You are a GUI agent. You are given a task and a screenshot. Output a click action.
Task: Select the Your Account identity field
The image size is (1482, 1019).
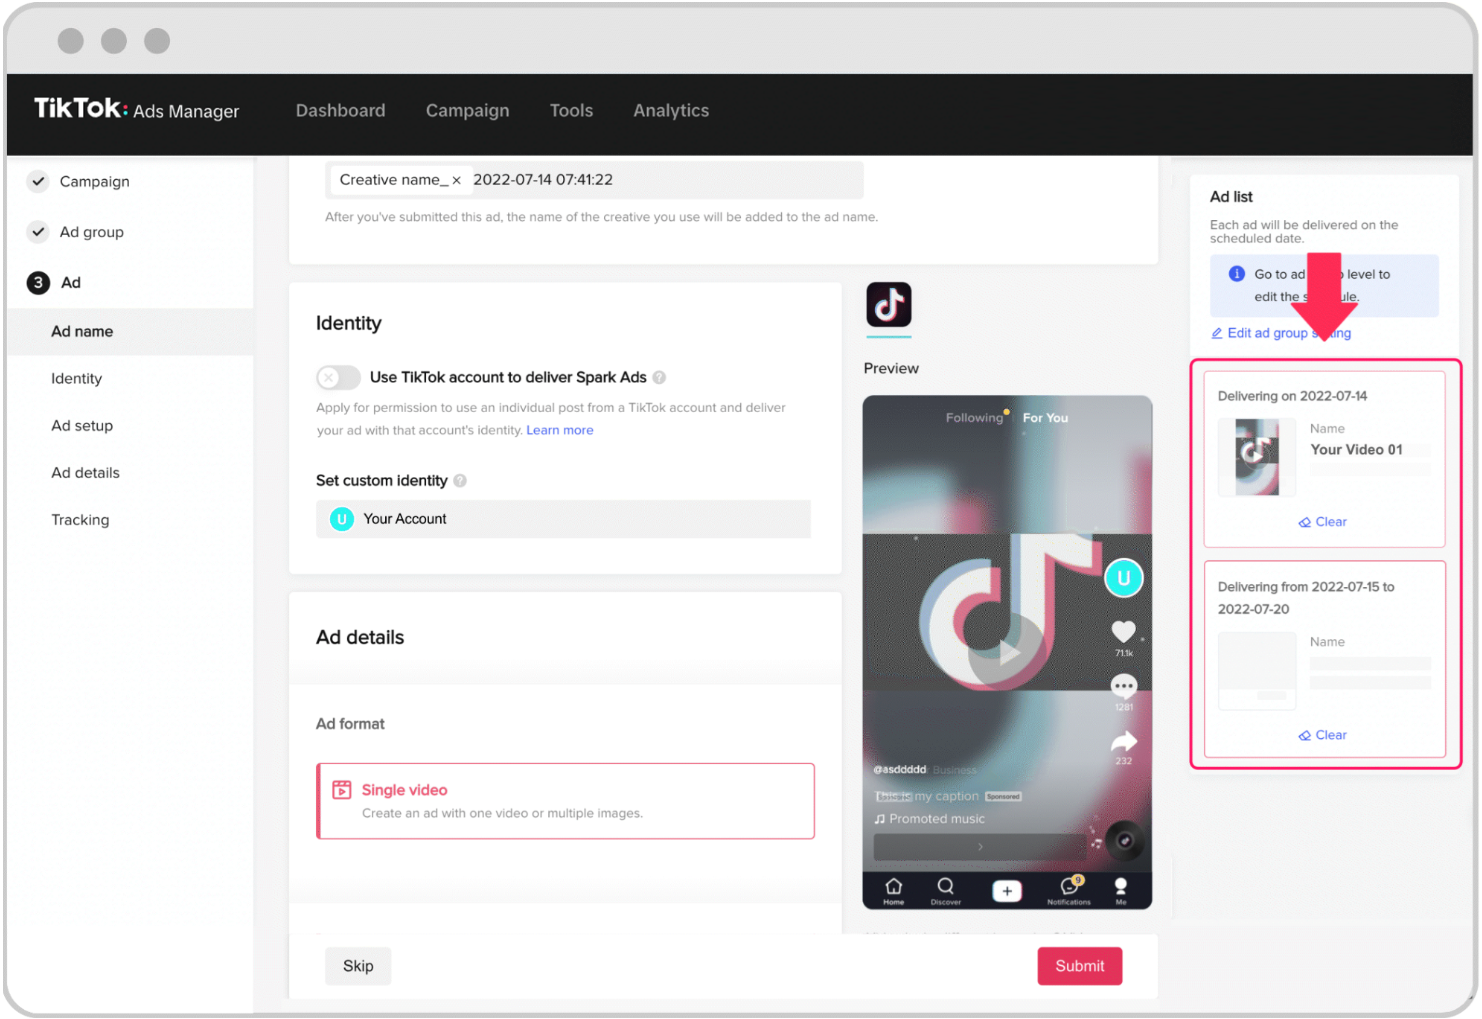(563, 519)
